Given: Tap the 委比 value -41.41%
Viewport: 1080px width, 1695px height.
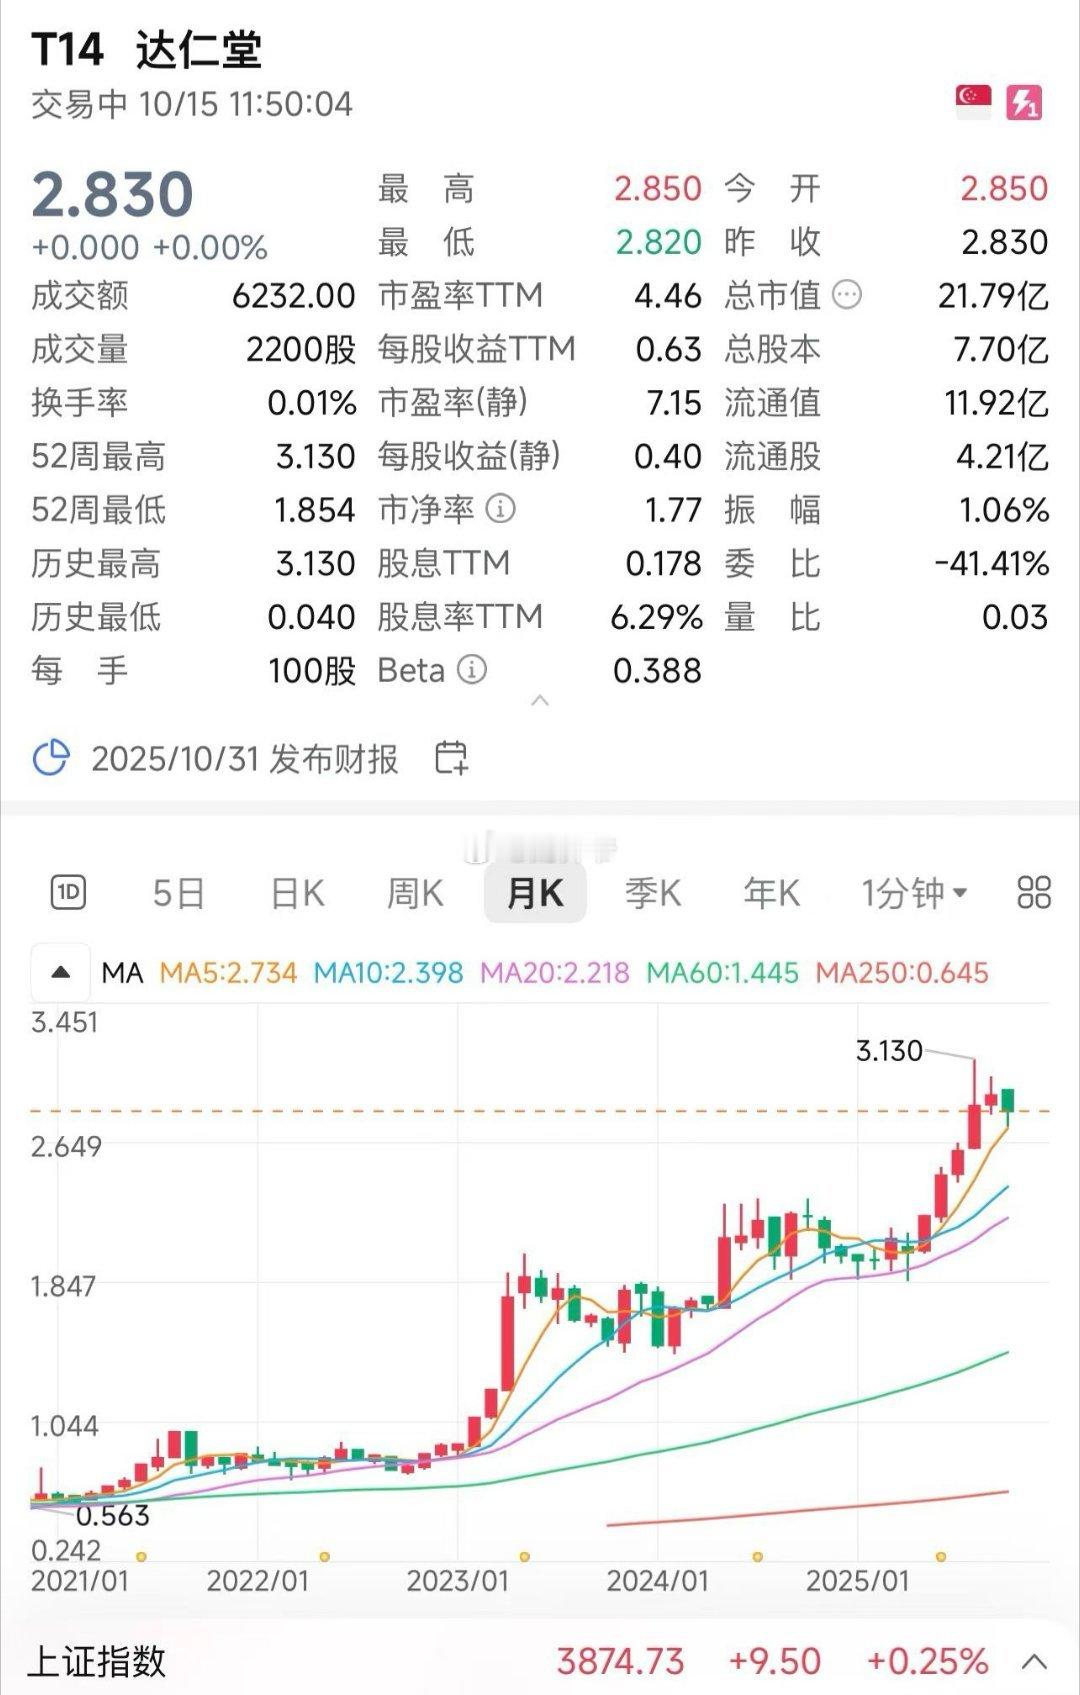Looking at the screenshot, I should point(992,563).
